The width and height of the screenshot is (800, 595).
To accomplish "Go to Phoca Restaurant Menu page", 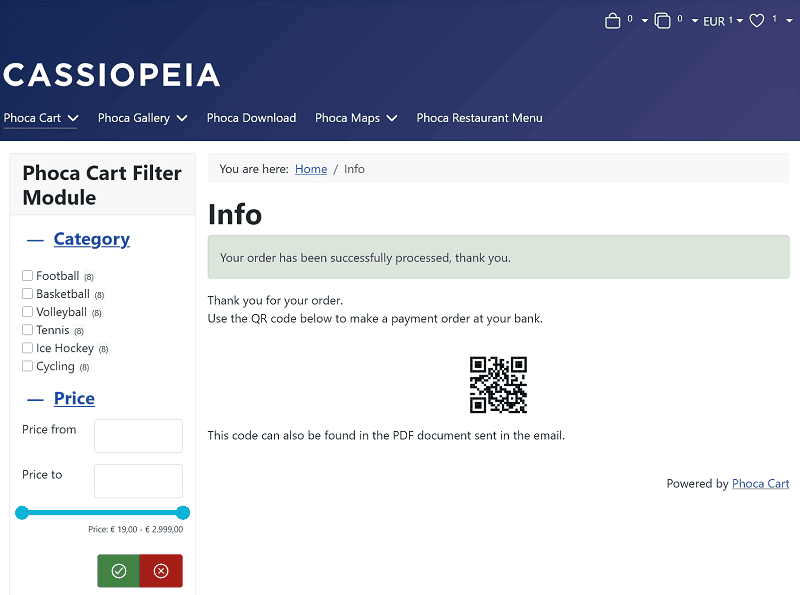I will (479, 118).
